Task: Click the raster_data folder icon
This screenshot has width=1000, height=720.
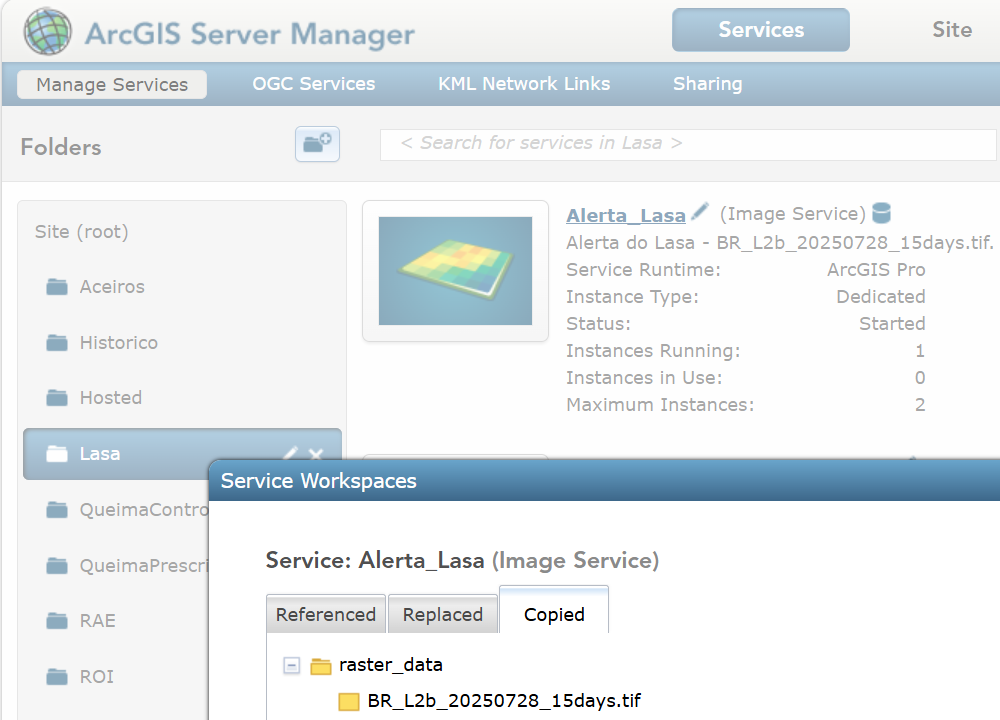Action: (x=321, y=666)
